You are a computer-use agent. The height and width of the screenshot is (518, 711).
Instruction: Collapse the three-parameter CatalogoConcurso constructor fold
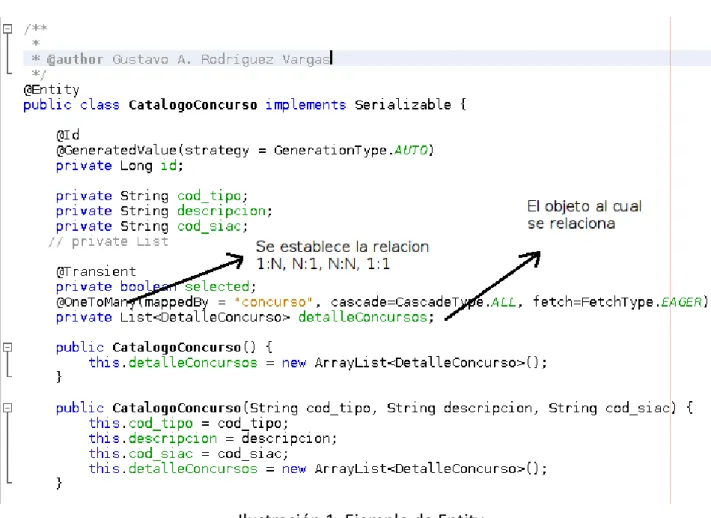point(7,408)
